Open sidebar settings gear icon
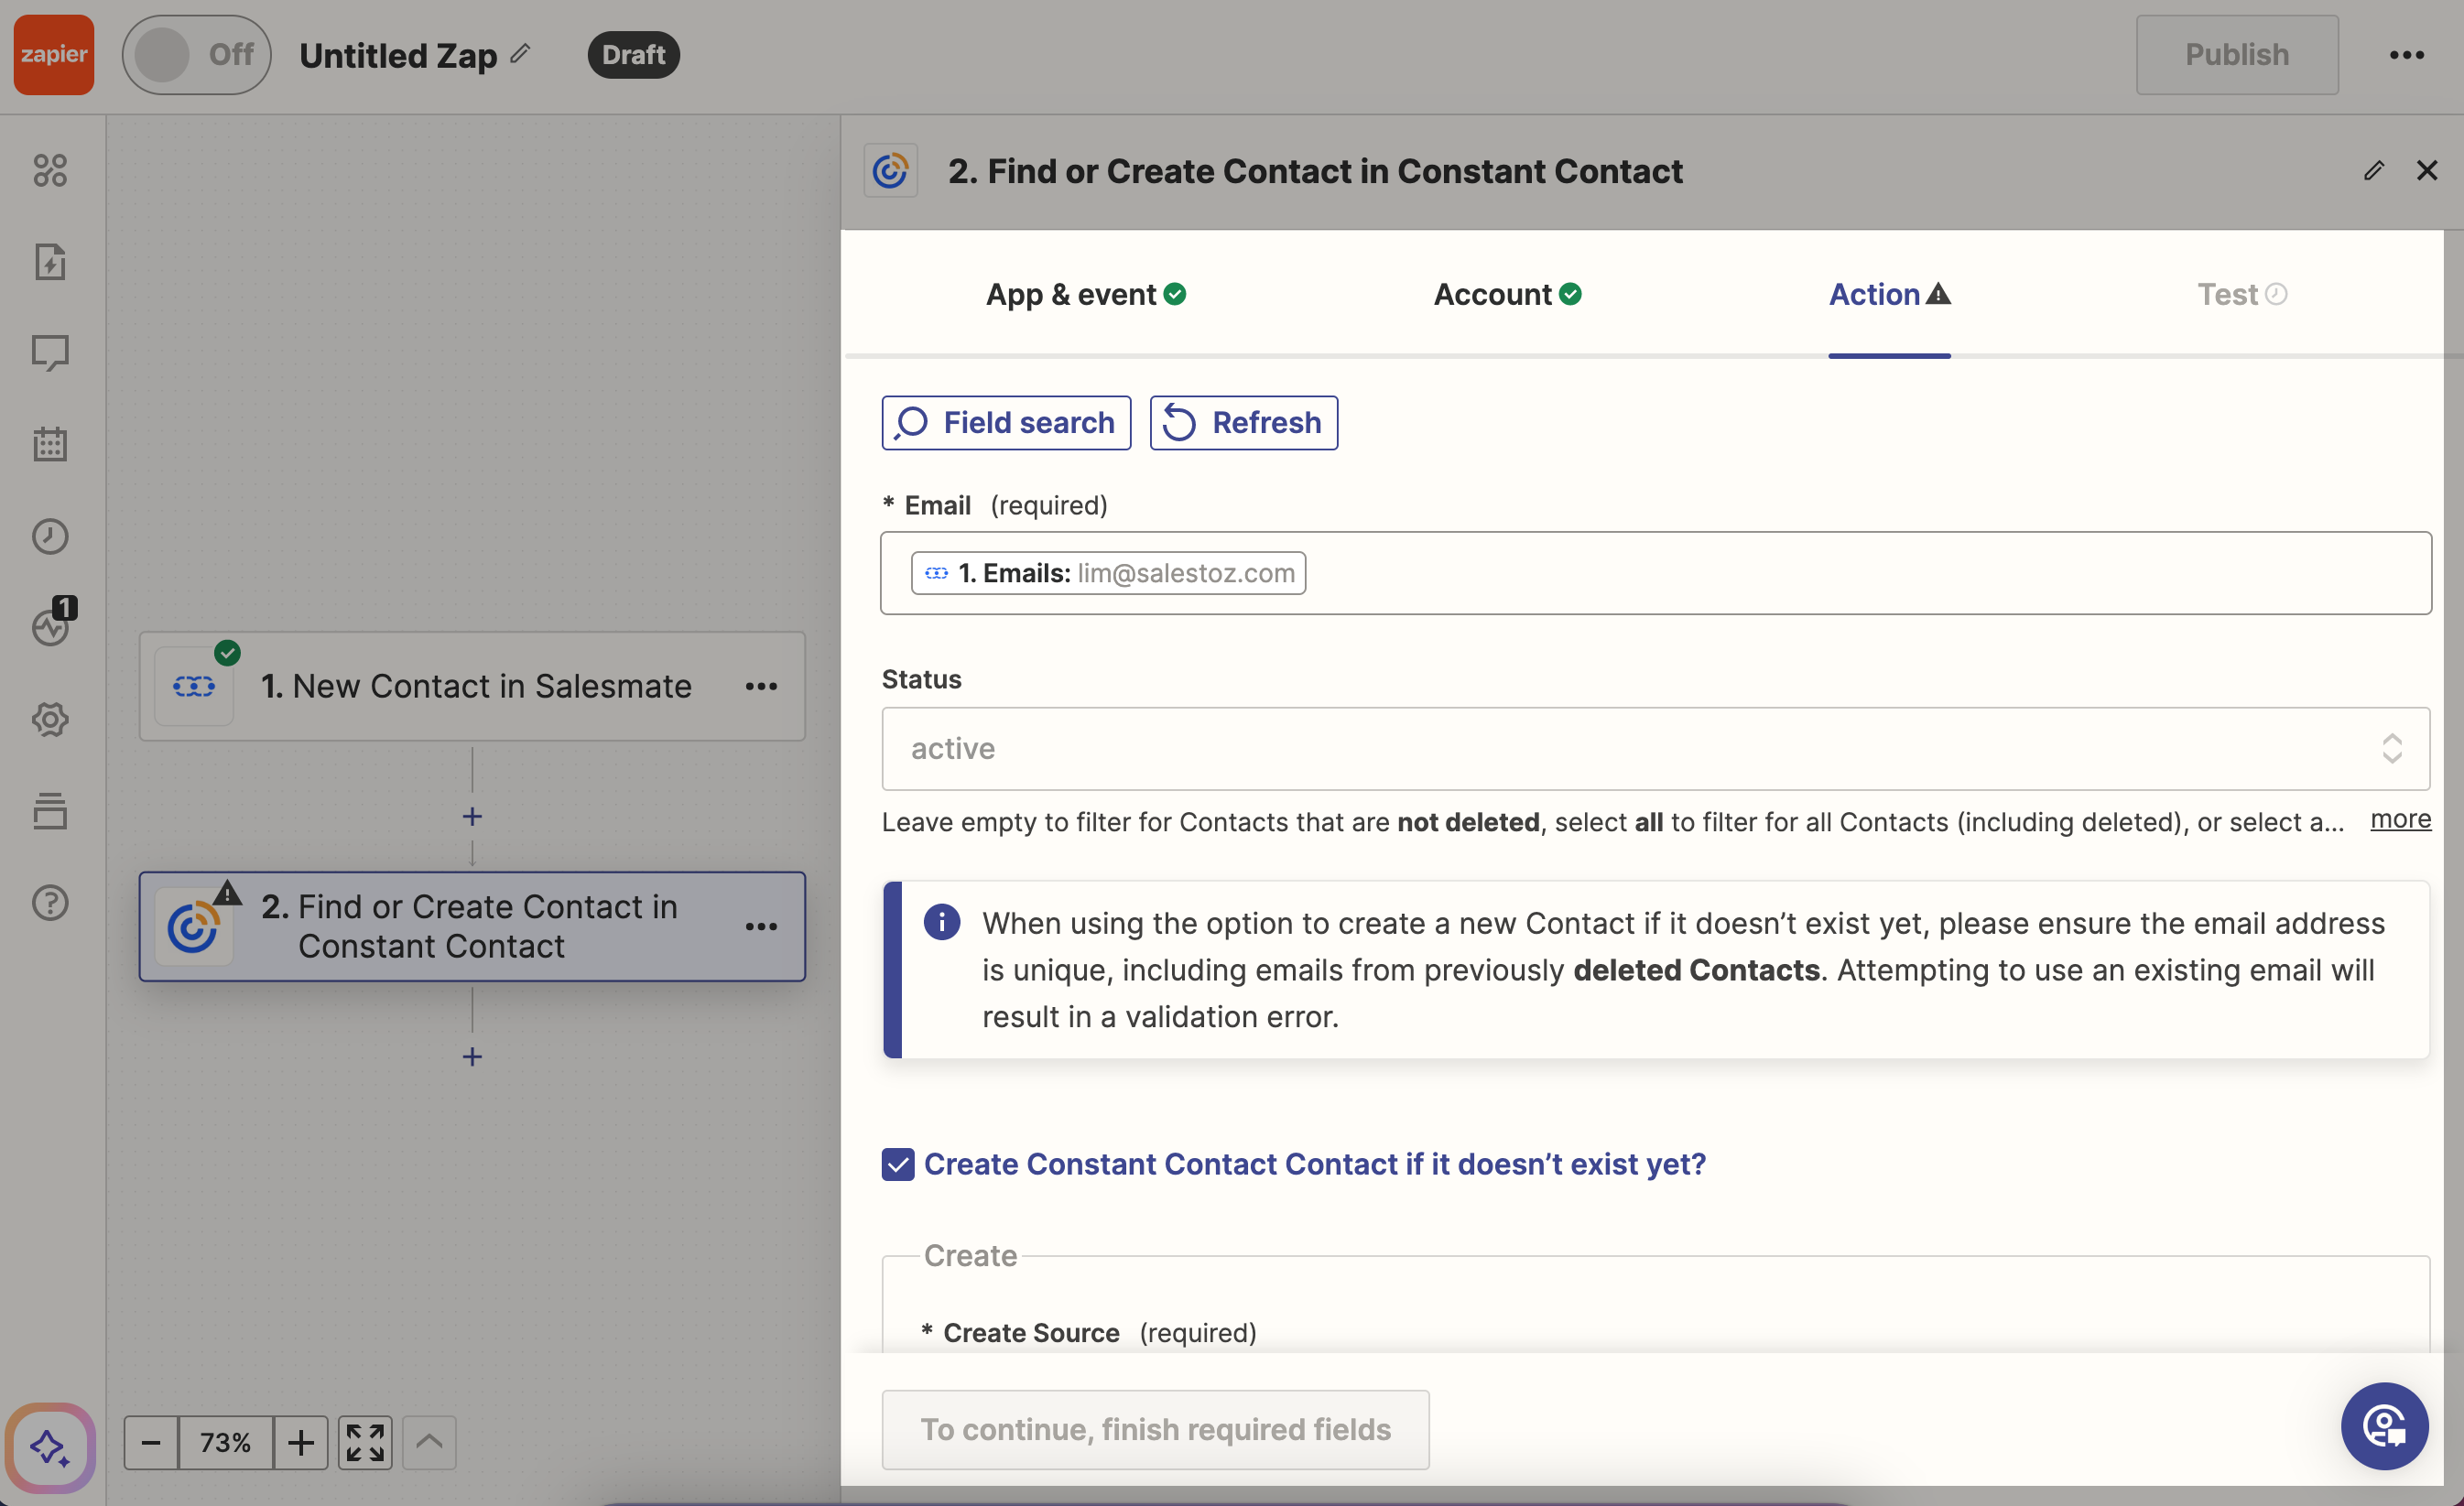 click(50, 719)
